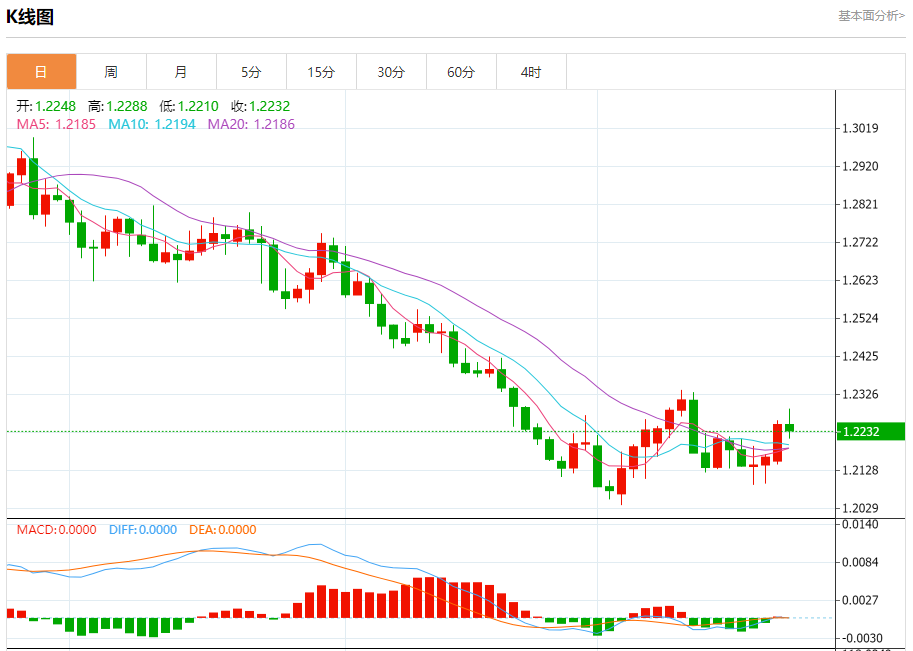Screen dimensions: 913x651
Task: Click the 1.2128 price axis label
Action: pos(861,470)
